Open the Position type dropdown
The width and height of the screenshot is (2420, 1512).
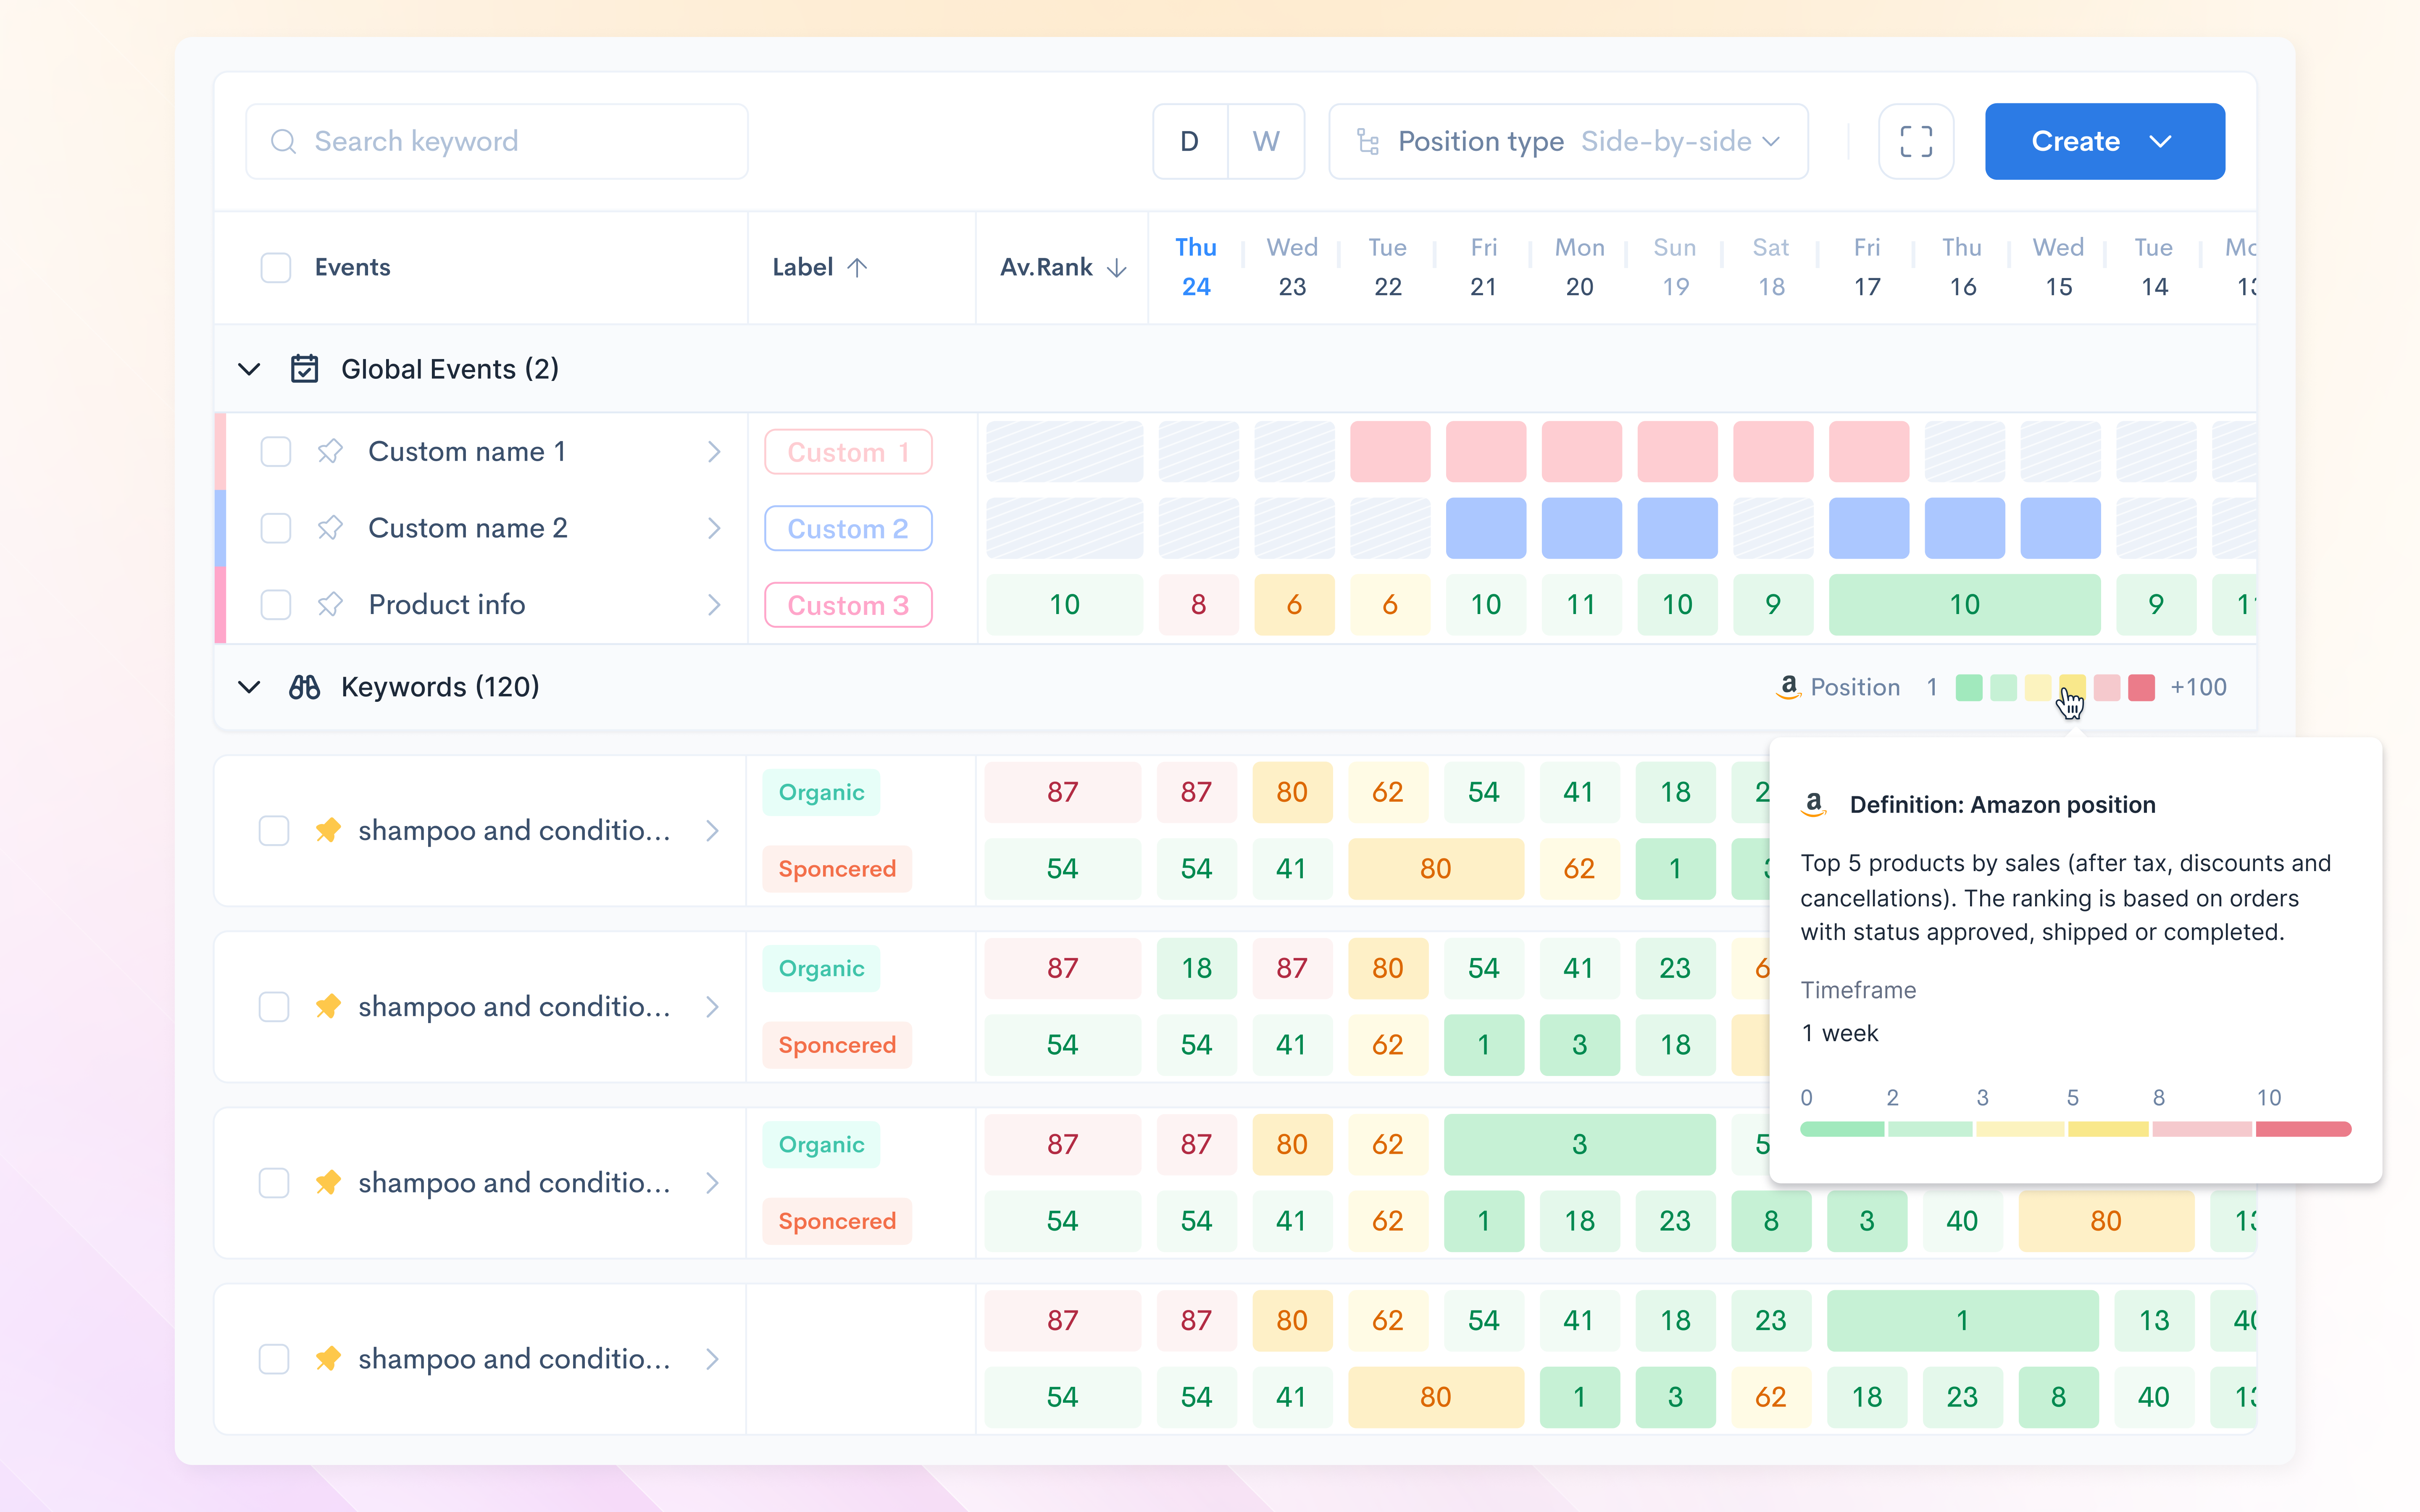coord(1568,141)
